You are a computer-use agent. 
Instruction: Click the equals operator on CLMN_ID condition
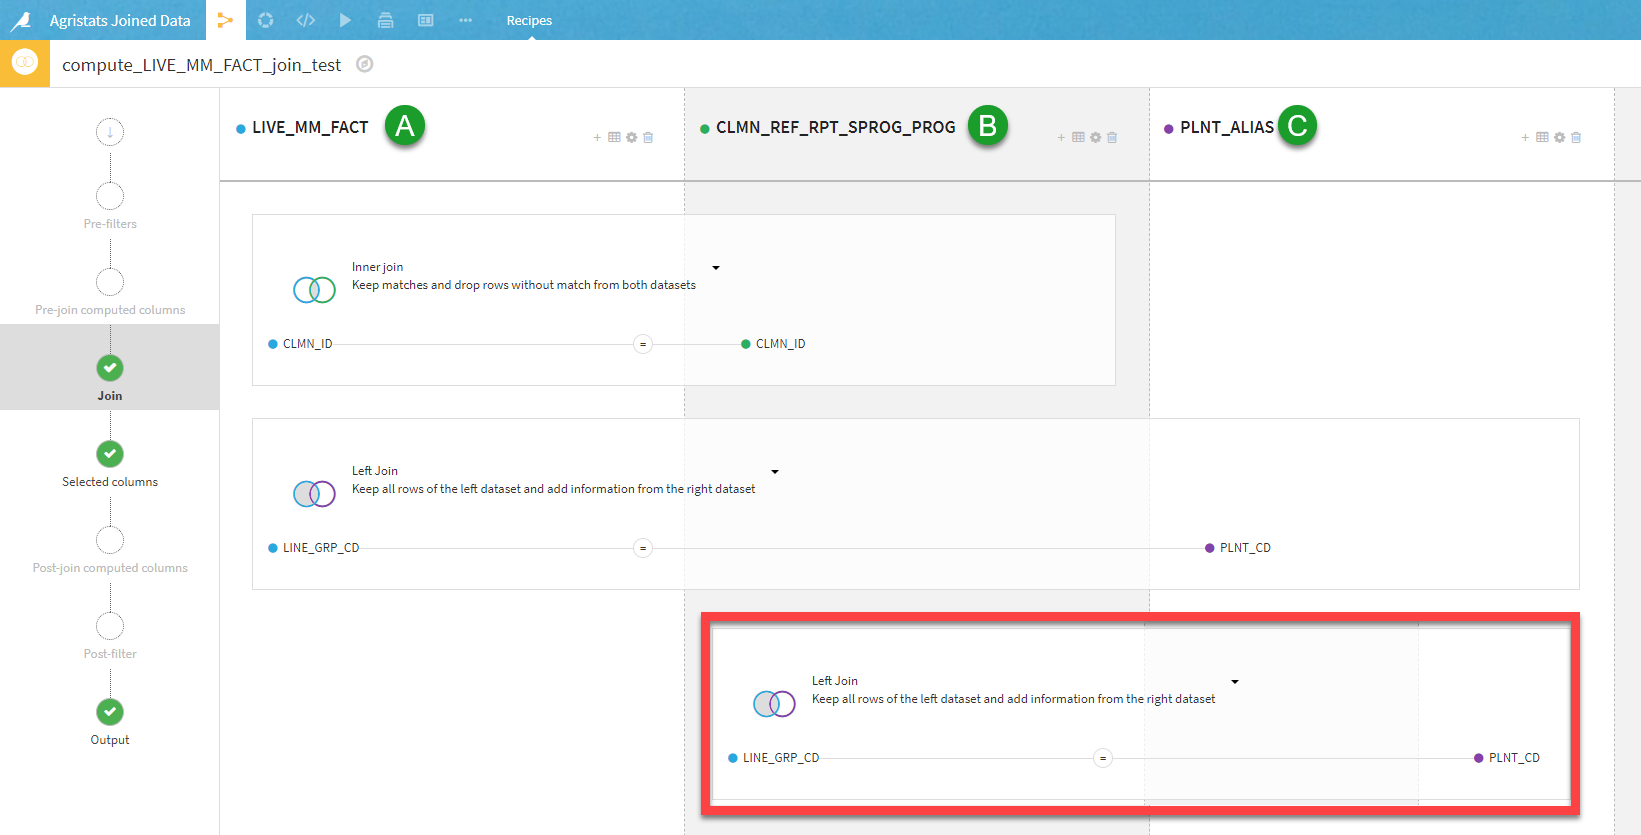coord(643,344)
